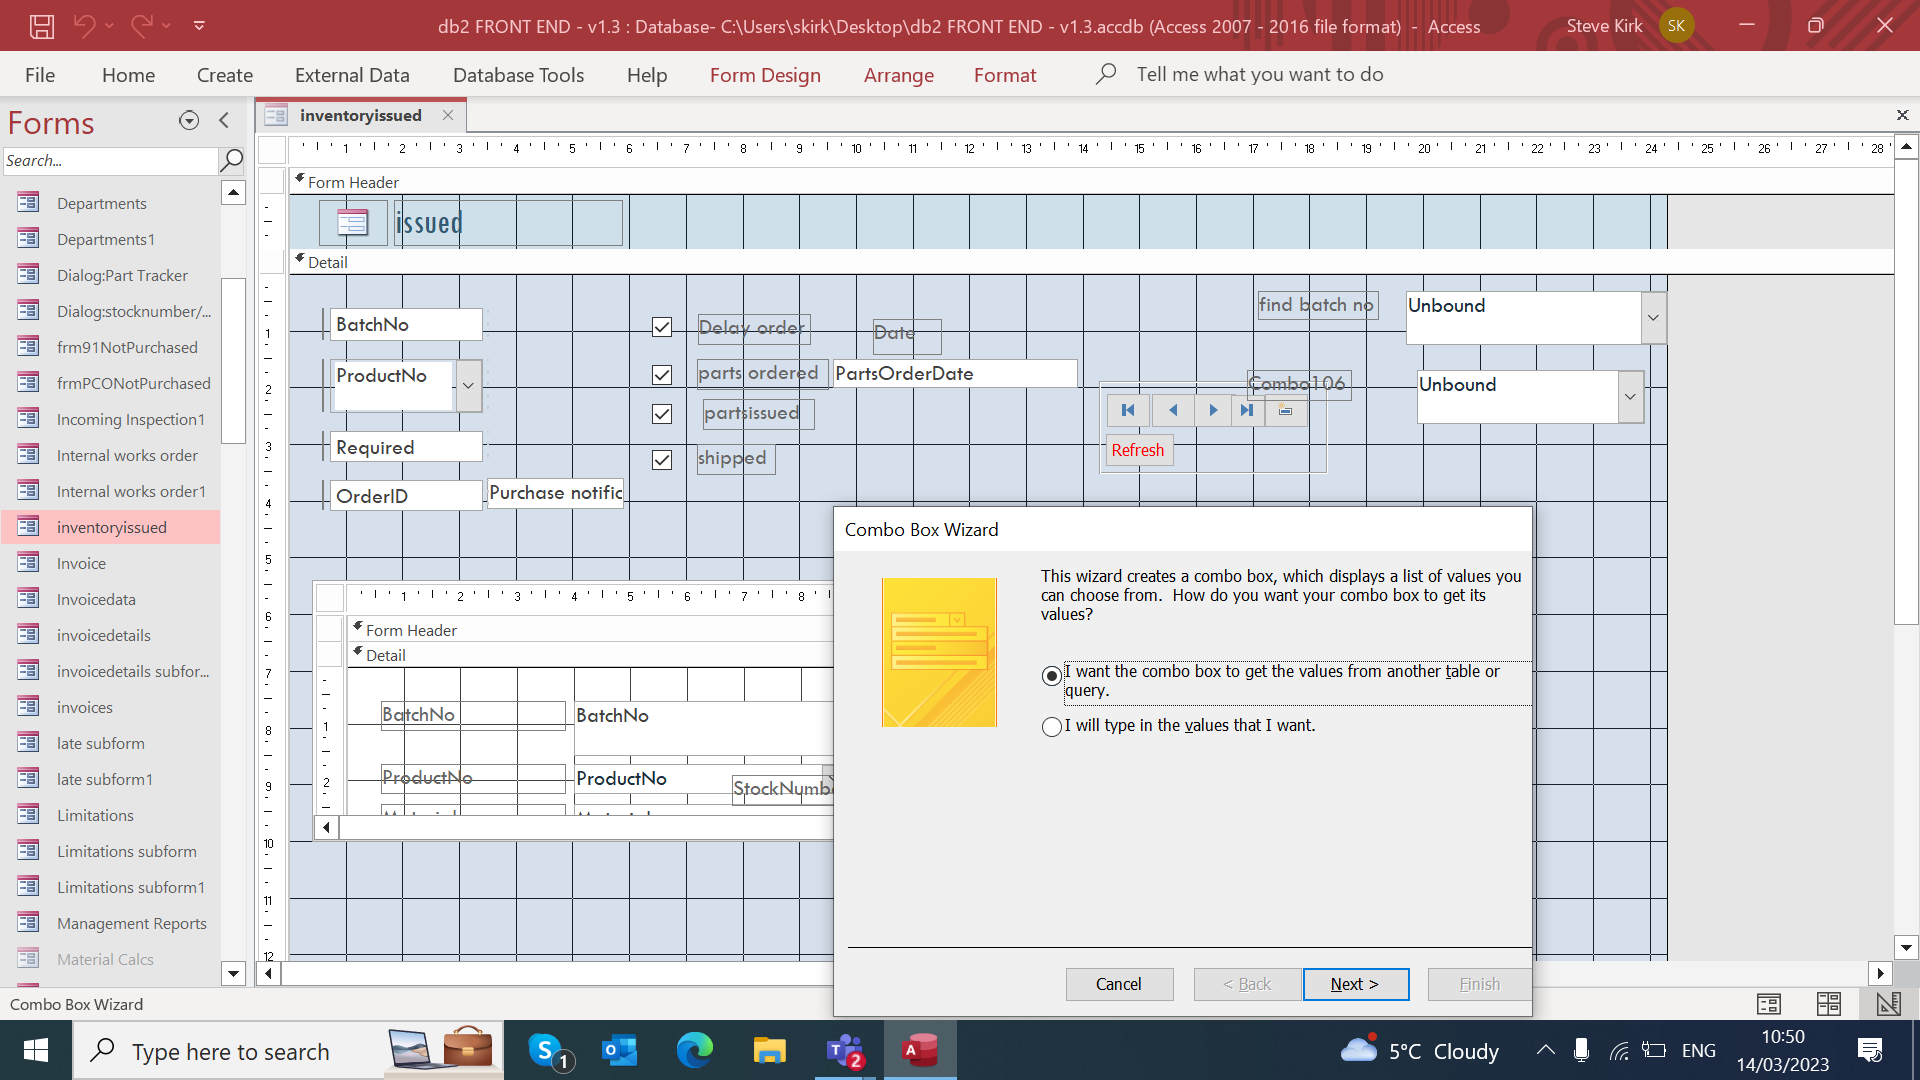This screenshot has height=1080, width=1920.
Task: Click First Record navigation button
Action: point(1128,410)
